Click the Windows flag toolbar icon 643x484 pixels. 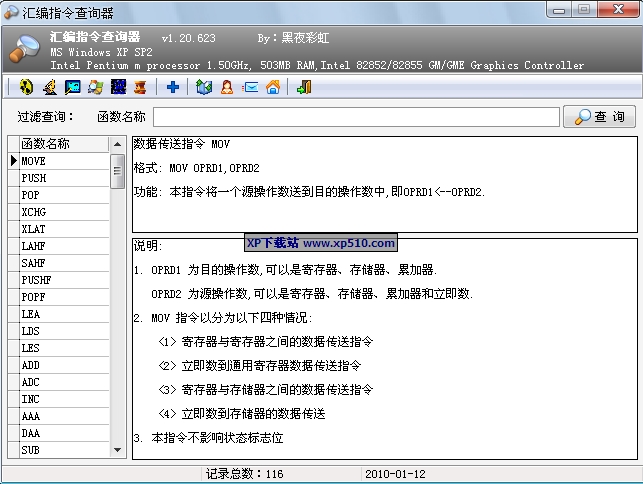point(95,87)
